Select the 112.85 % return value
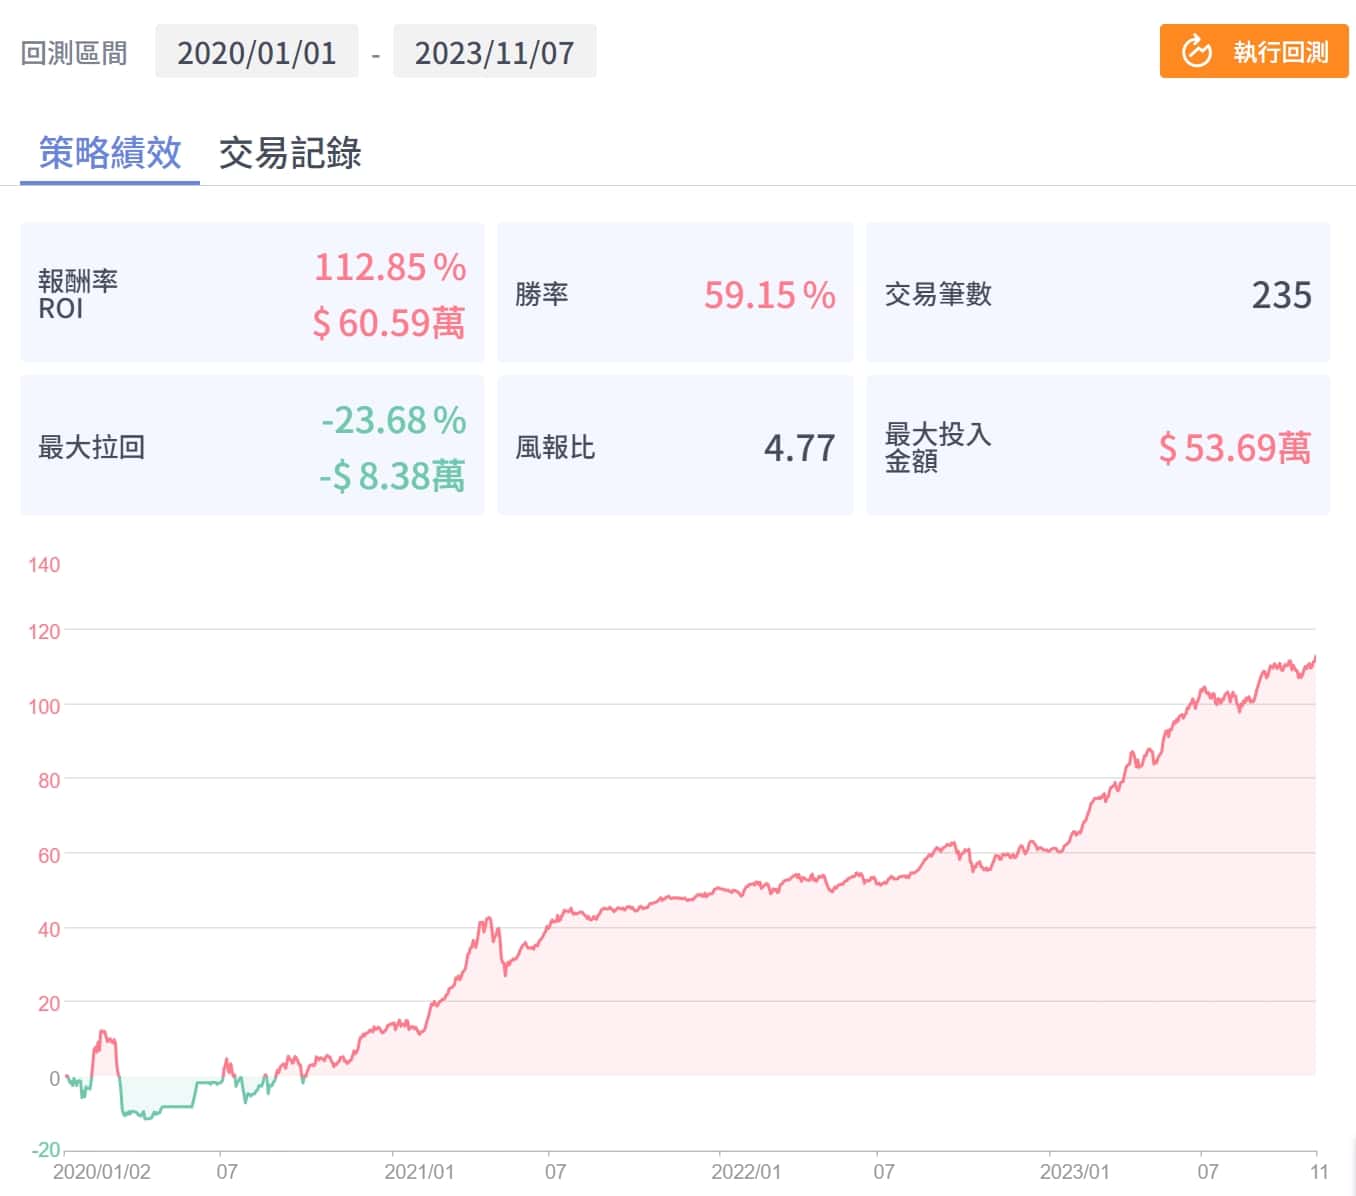1356x1196 pixels. tap(390, 267)
